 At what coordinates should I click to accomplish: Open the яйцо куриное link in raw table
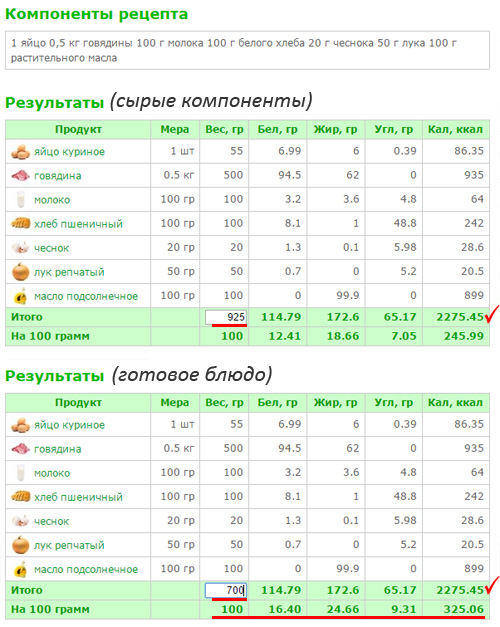(69, 152)
